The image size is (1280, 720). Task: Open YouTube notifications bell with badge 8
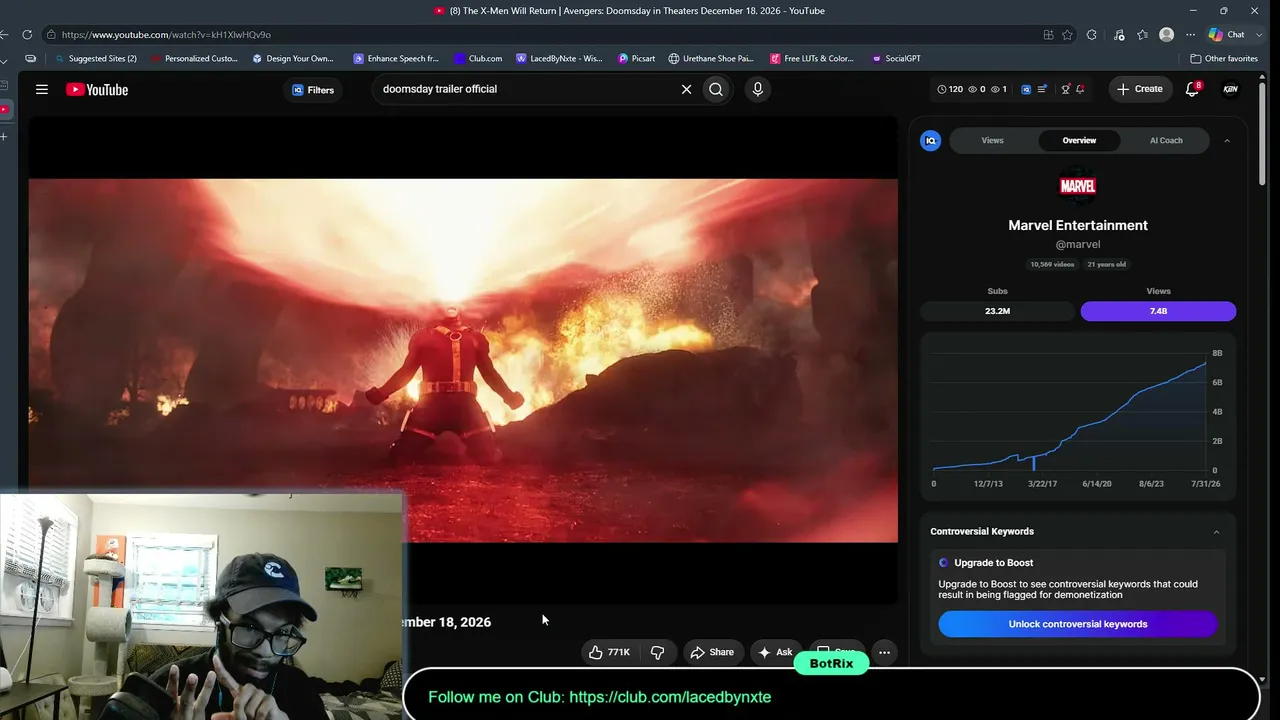click(1192, 89)
